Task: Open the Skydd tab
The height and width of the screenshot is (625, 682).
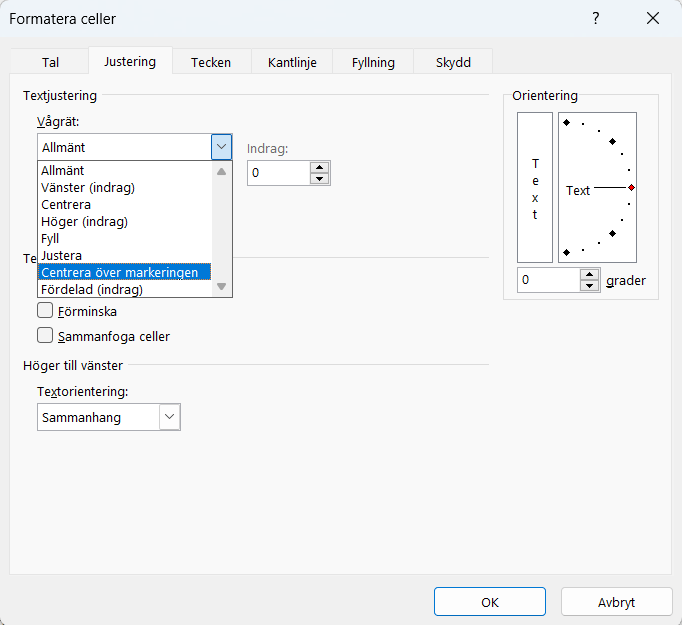Action: [x=453, y=62]
